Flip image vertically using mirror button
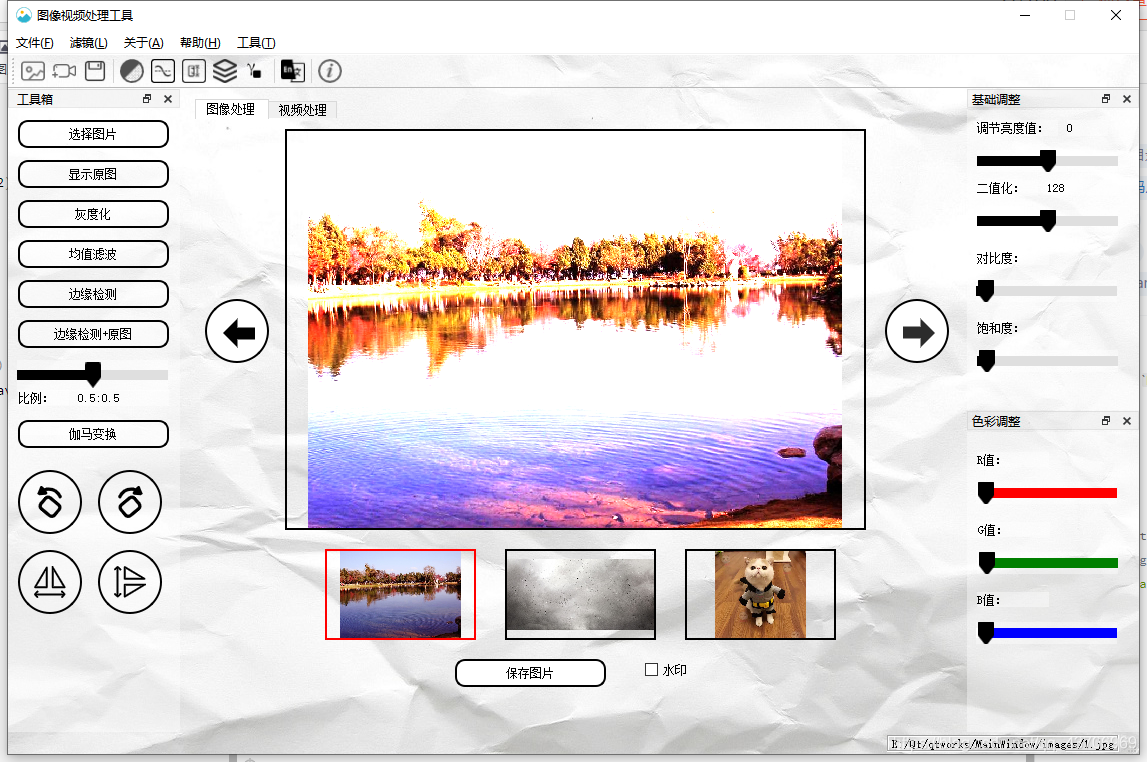Viewport: 1147px width, 762px height. [x=129, y=582]
